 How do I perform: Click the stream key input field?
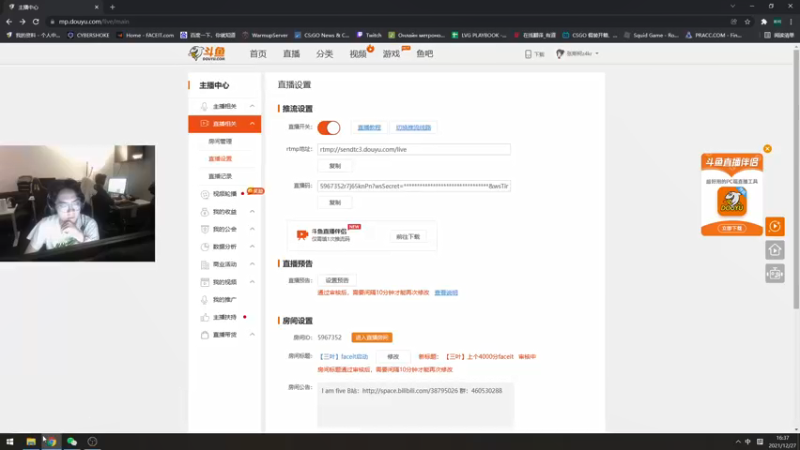pos(414,186)
